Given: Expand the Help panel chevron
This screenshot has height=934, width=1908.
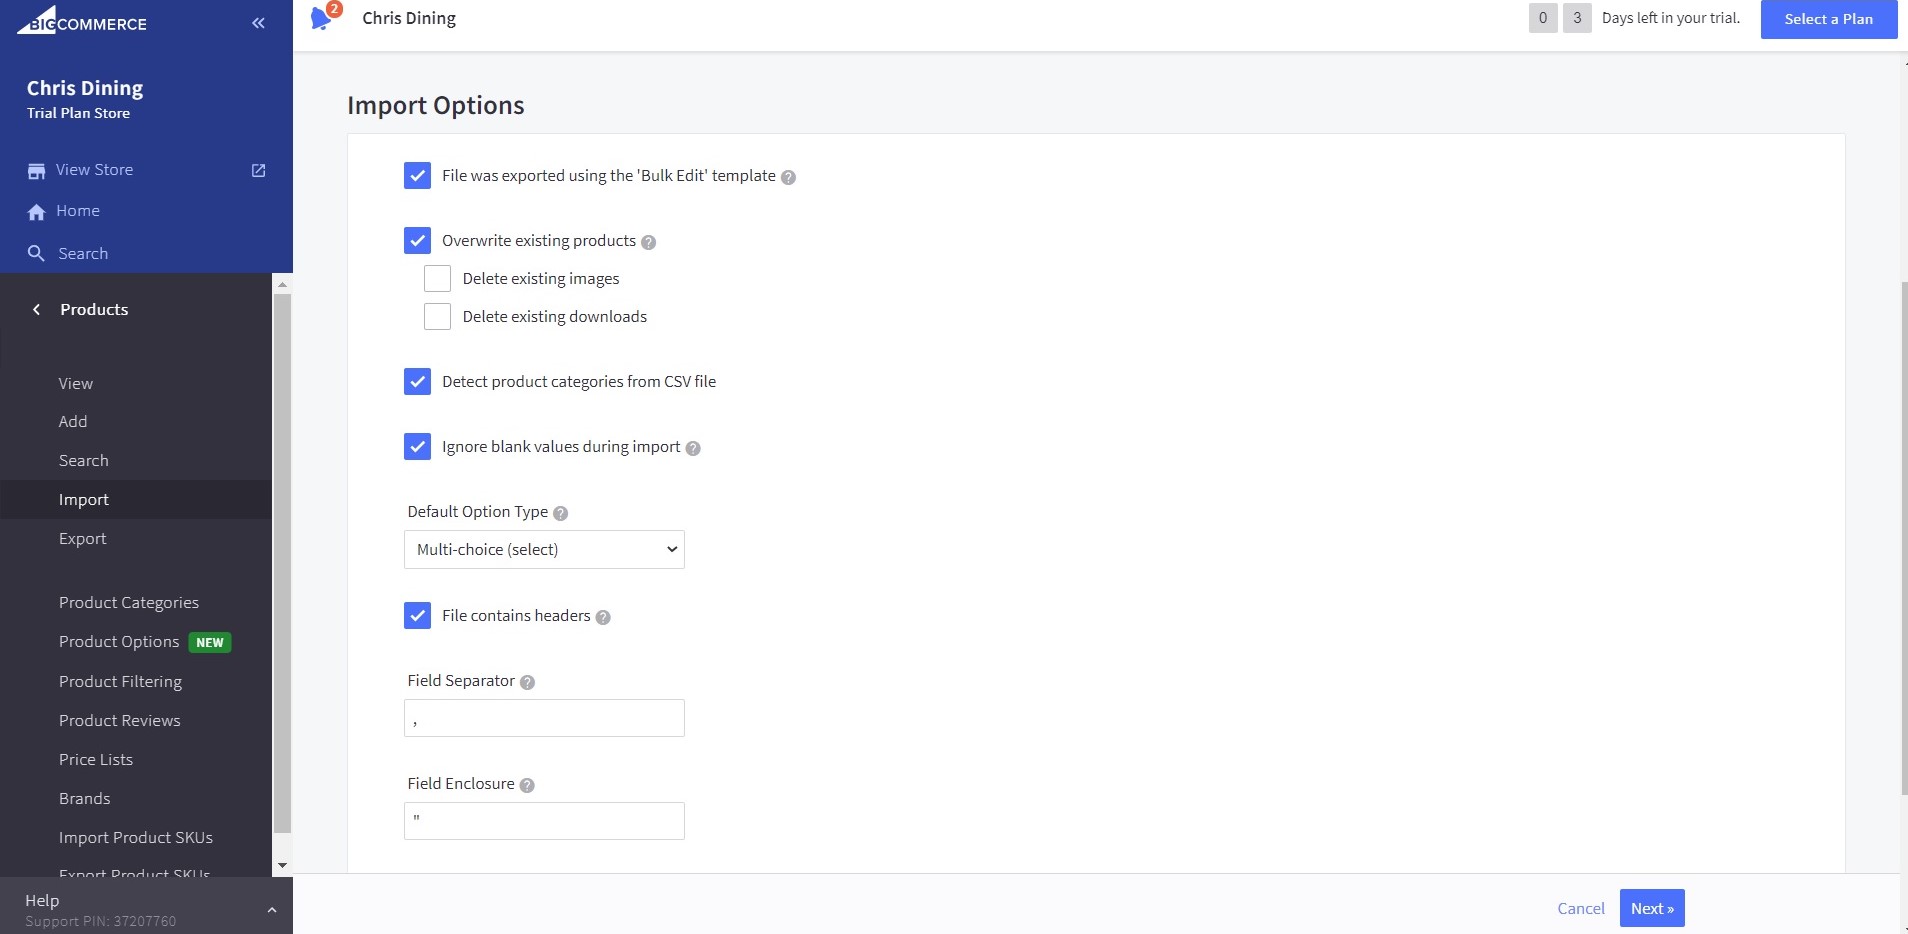Looking at the screenshot, I should tap(271, 909).
